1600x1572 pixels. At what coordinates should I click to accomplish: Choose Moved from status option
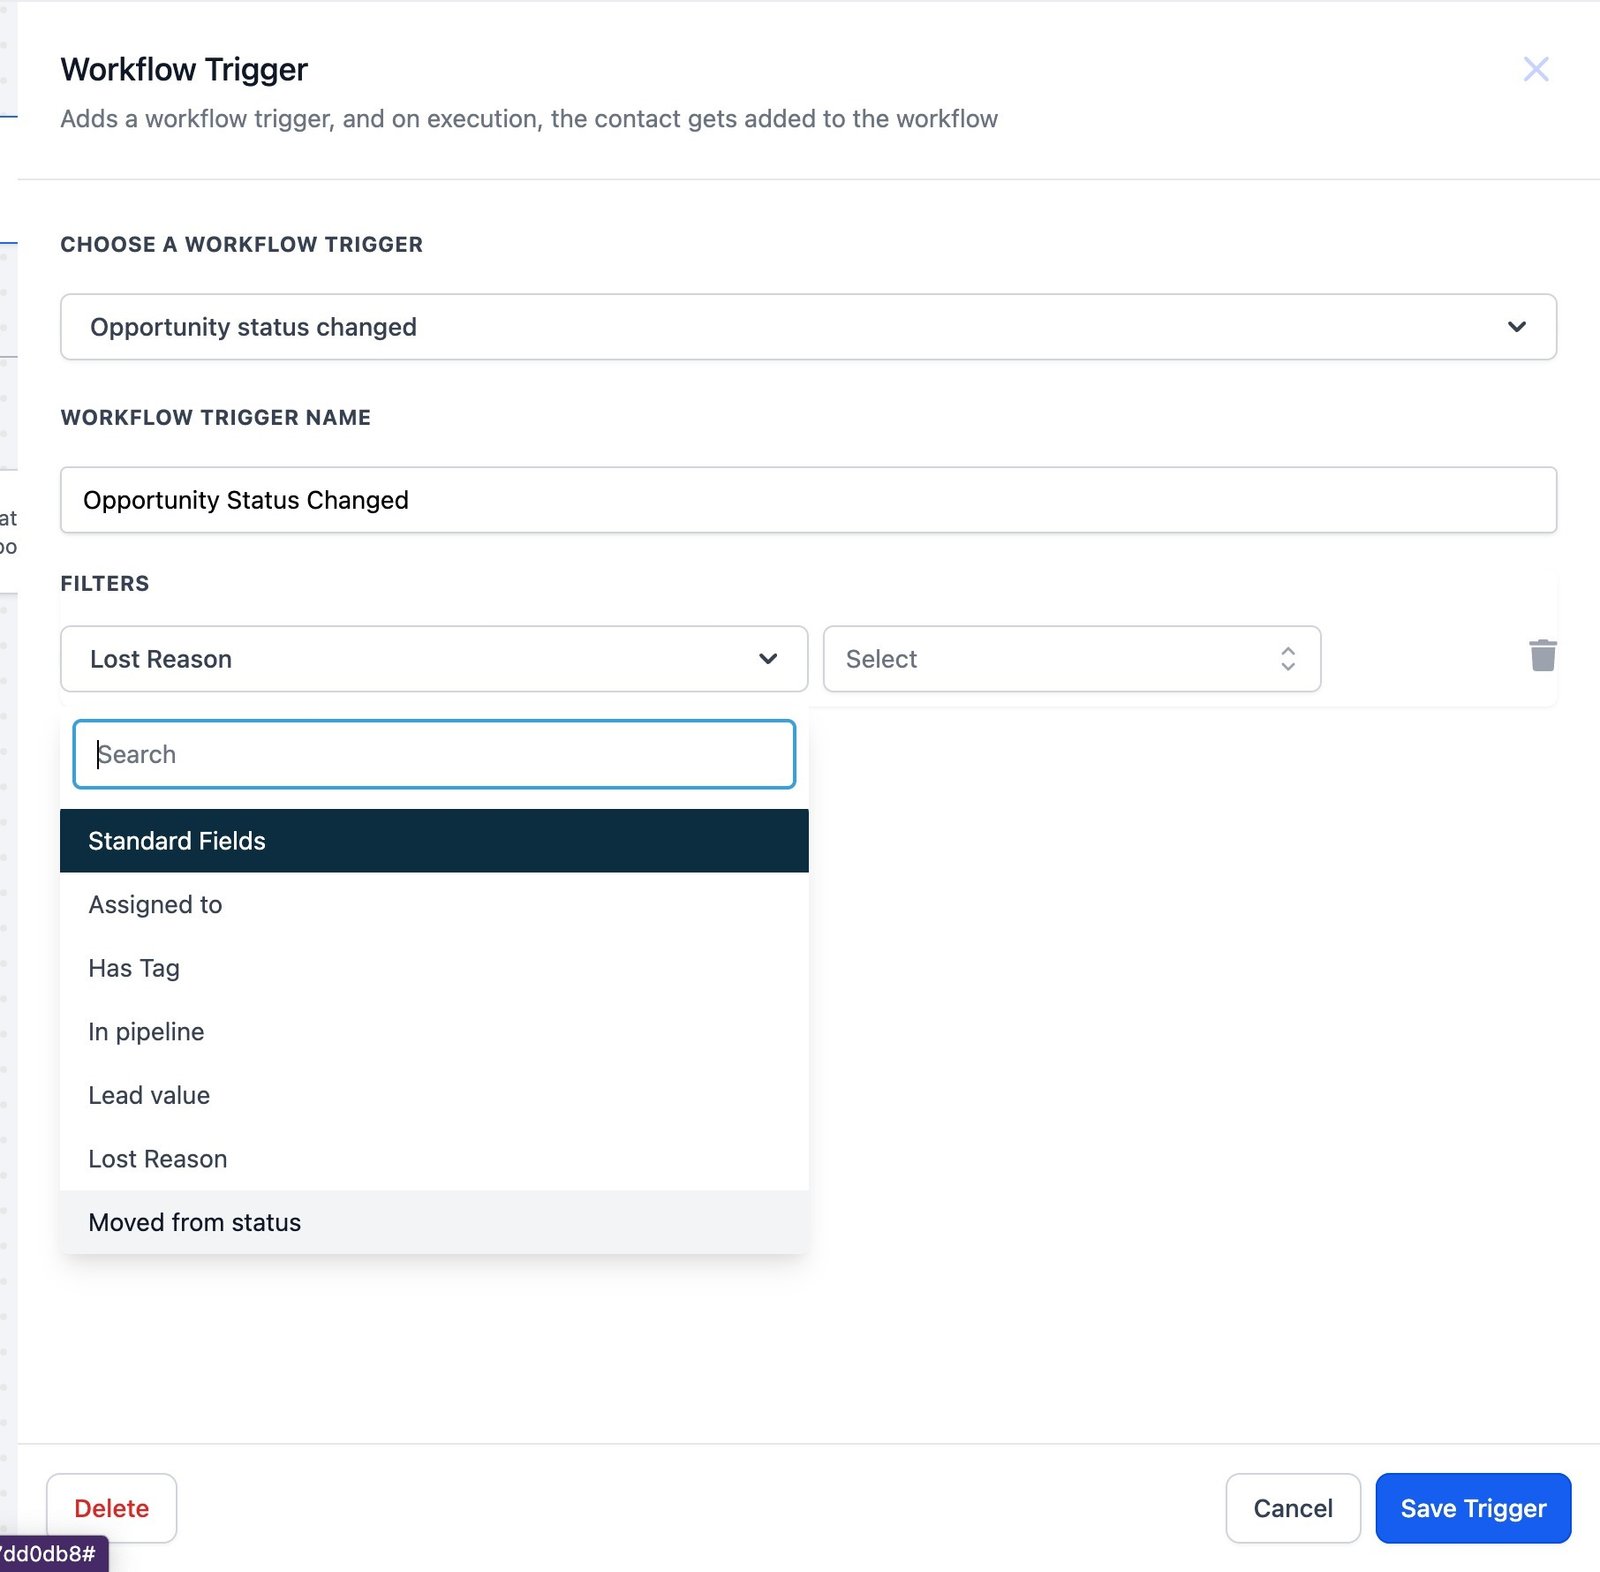[194, 1222]
